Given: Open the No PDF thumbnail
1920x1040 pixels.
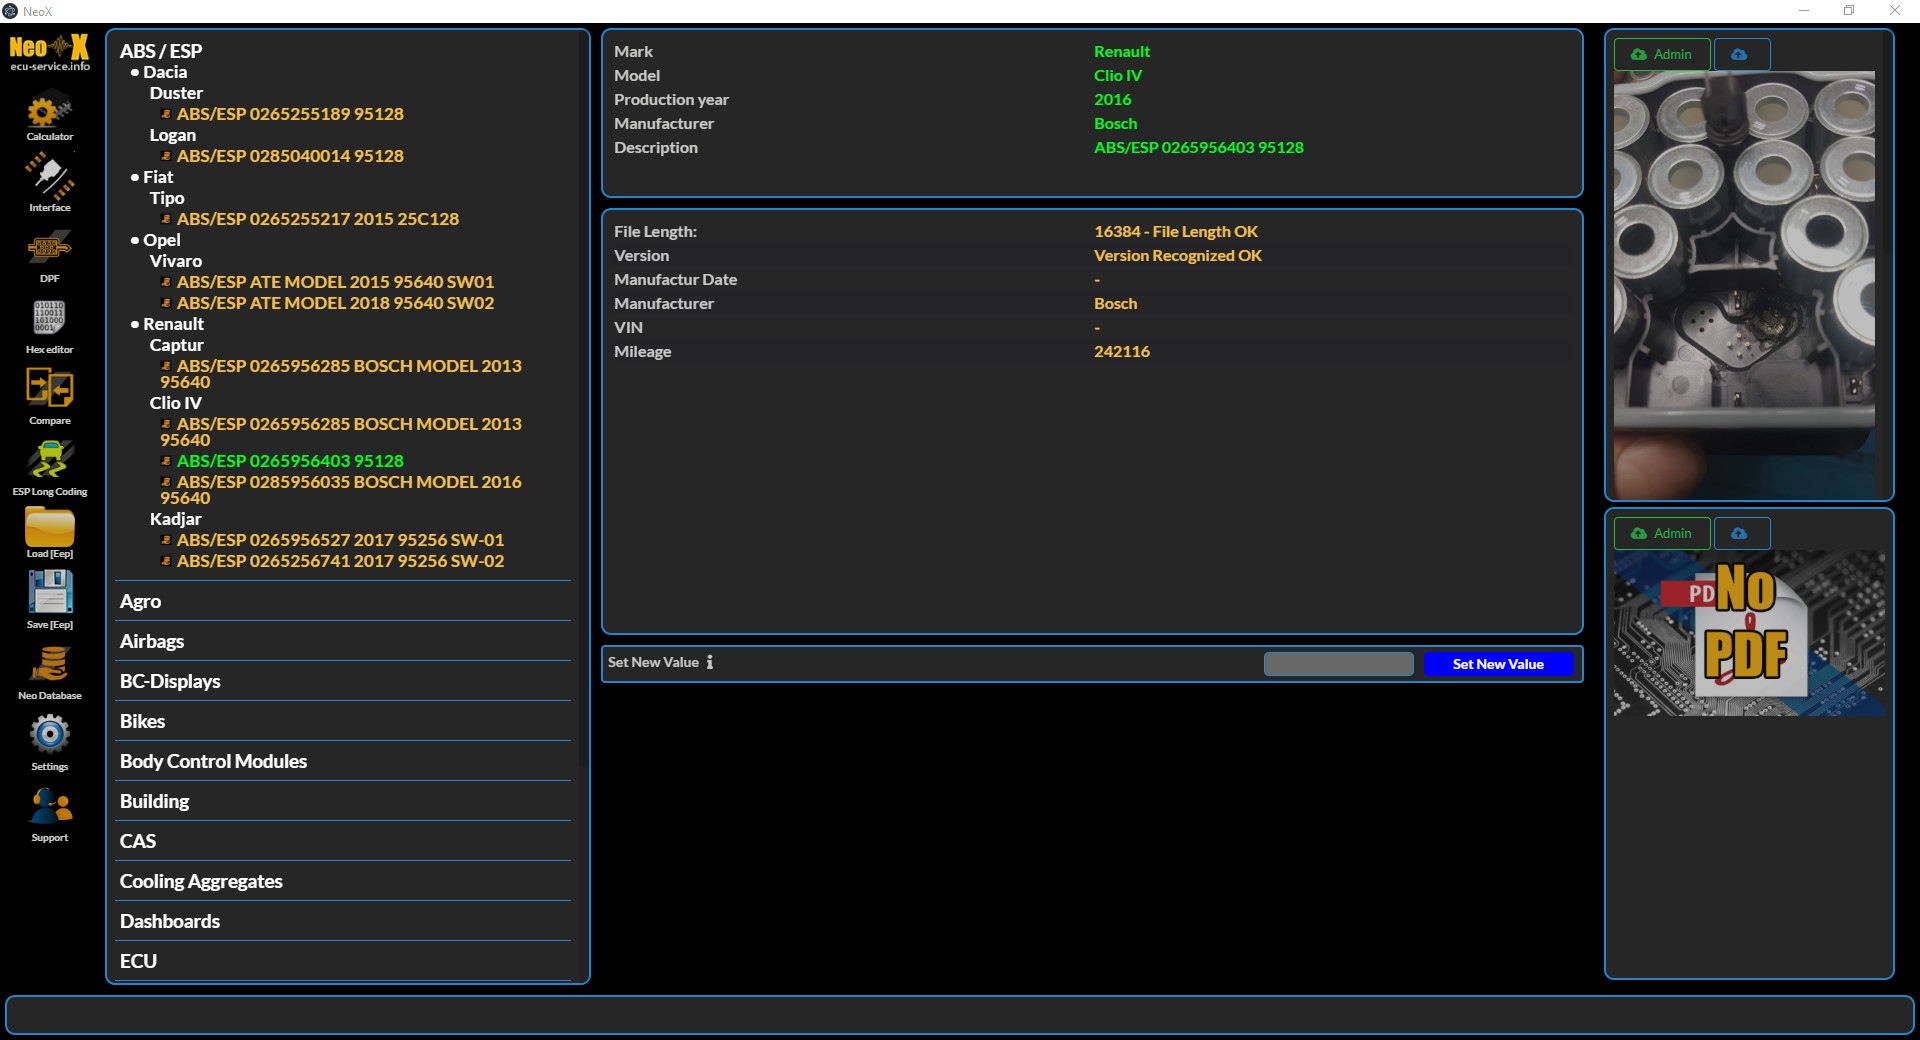Looking at the screenshot, I should (1749, 633).
